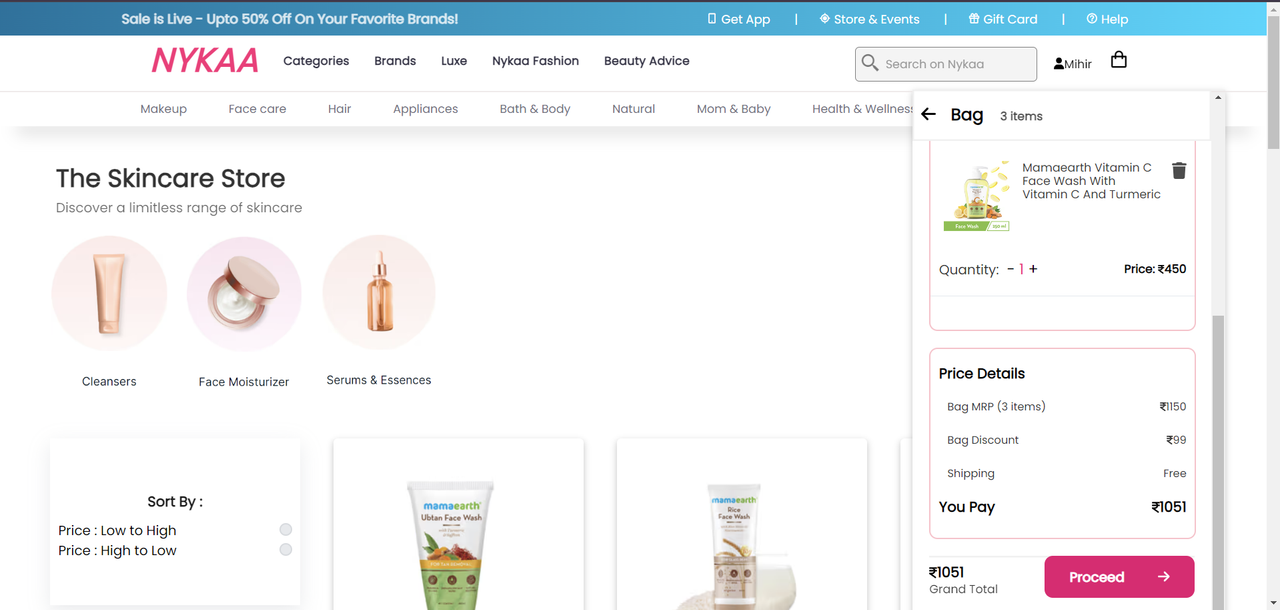
Task: Open Categories menu
Action: click(x=316, y=61)
